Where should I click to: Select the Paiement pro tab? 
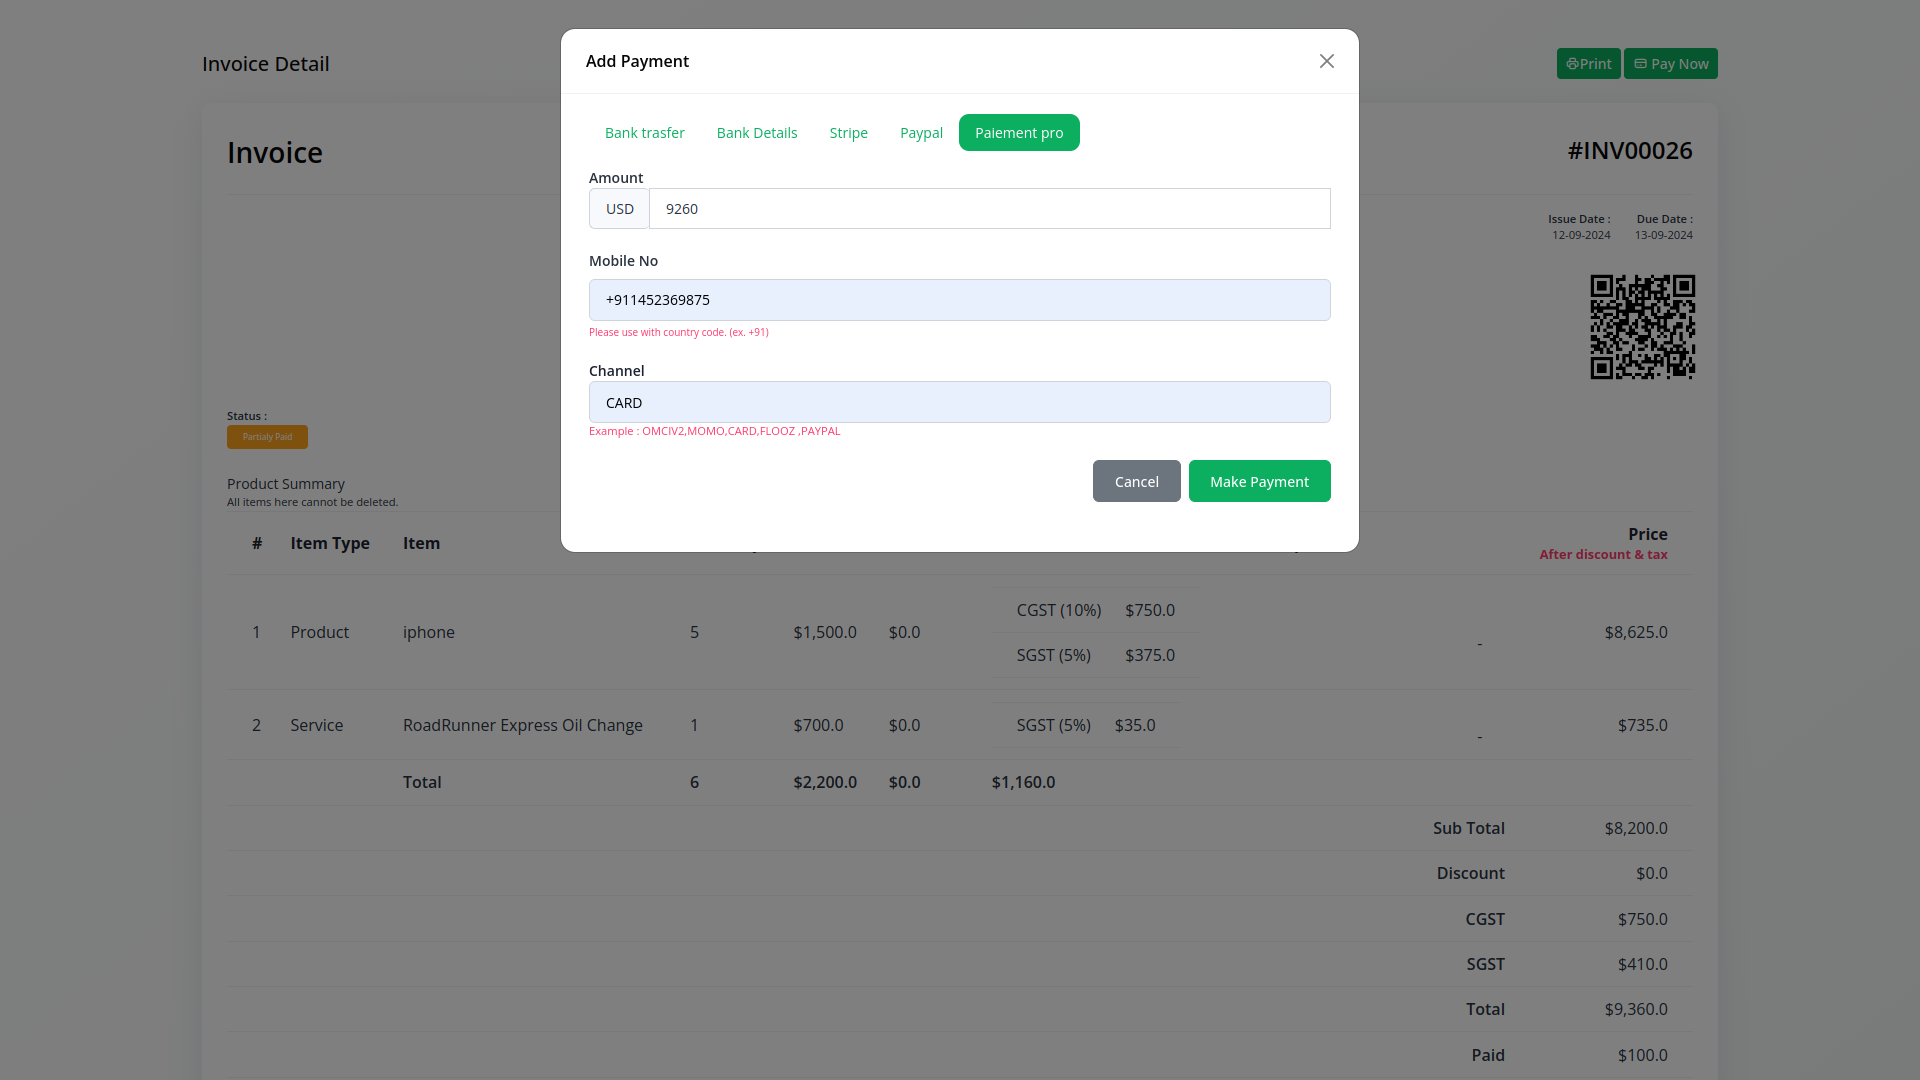[x=1018, y=133]
